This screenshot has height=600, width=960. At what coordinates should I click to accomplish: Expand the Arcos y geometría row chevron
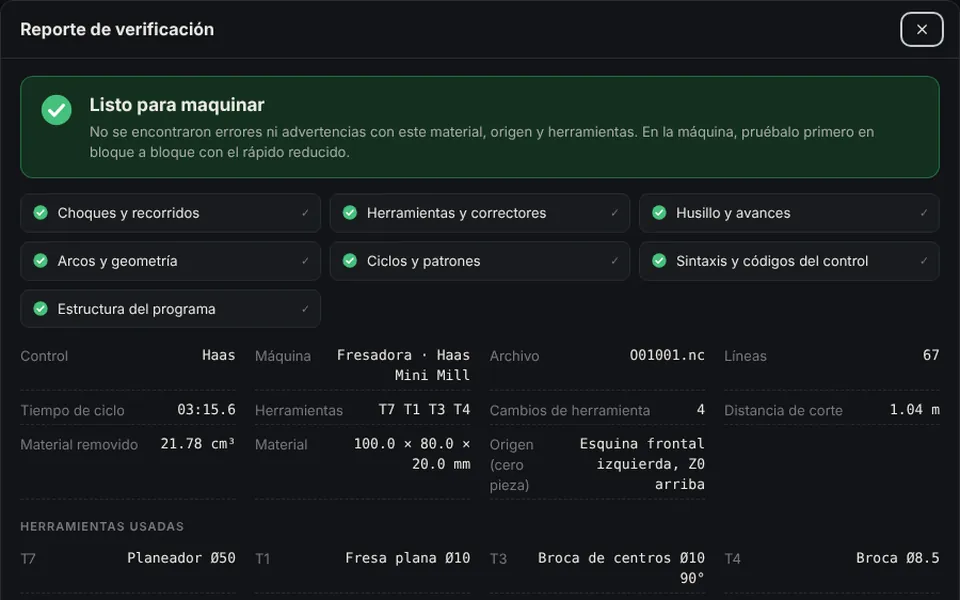pos(305,261)
